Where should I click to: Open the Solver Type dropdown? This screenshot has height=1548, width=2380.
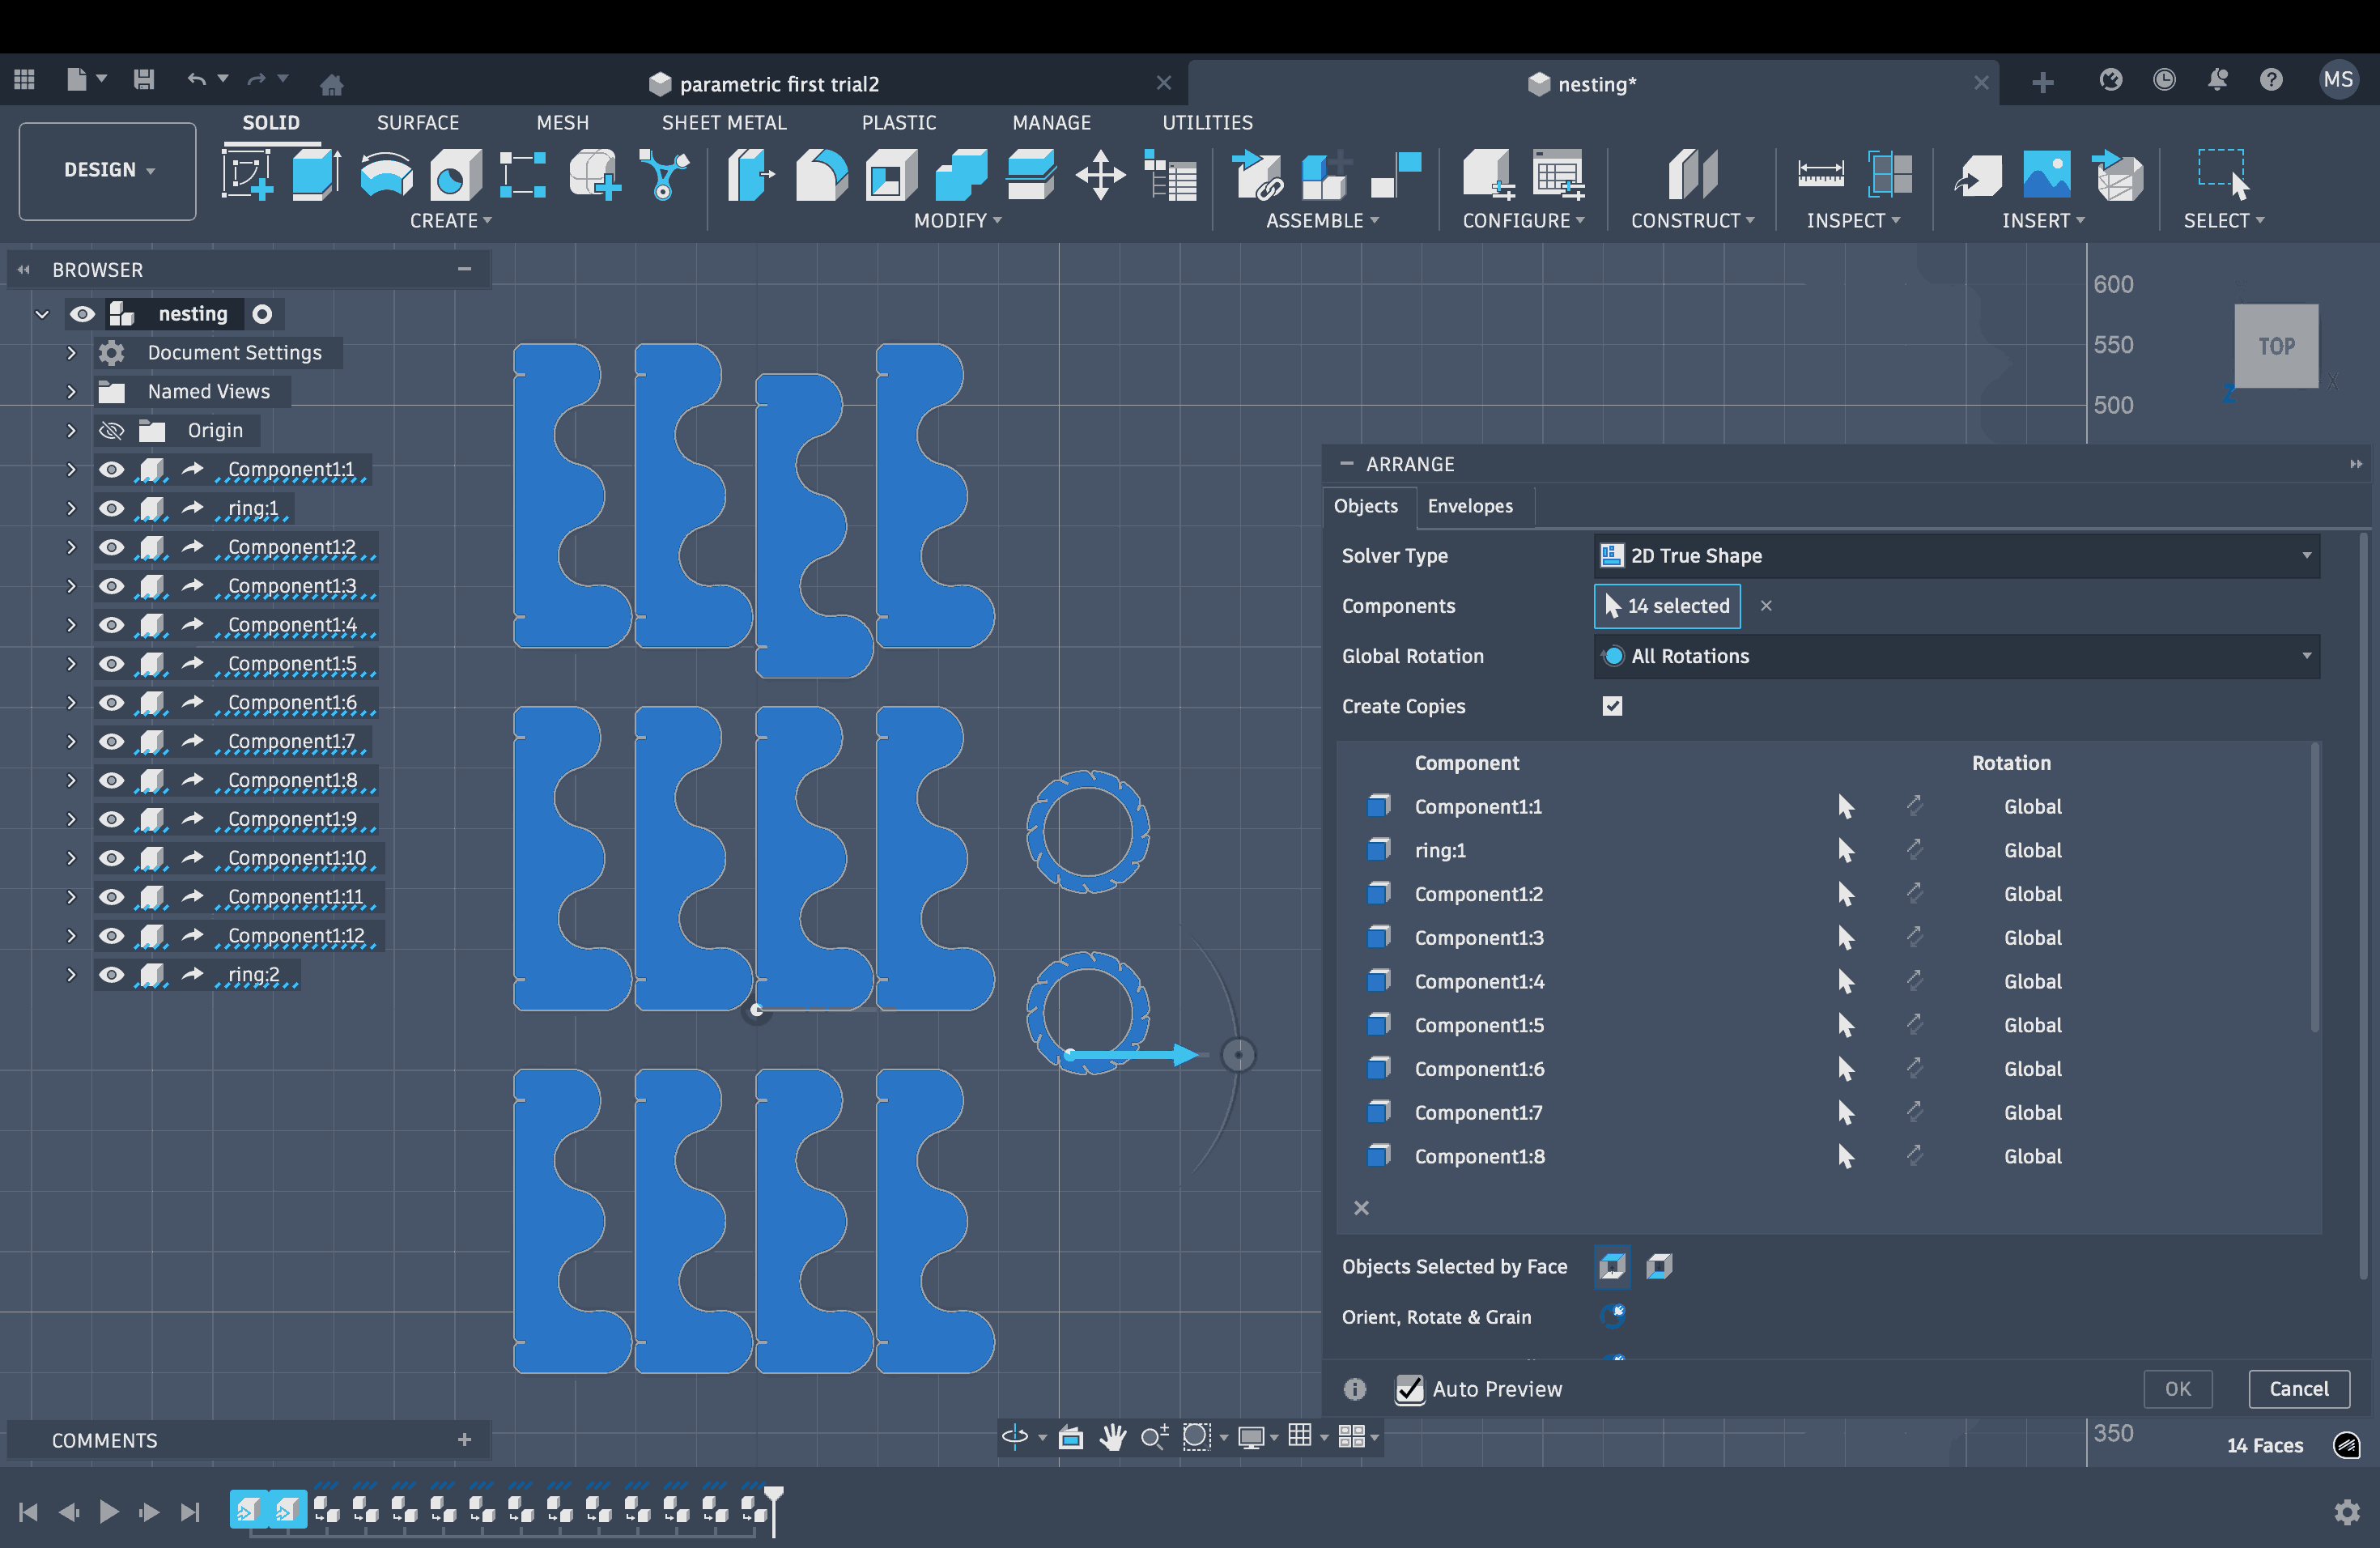click(1956, 555)
